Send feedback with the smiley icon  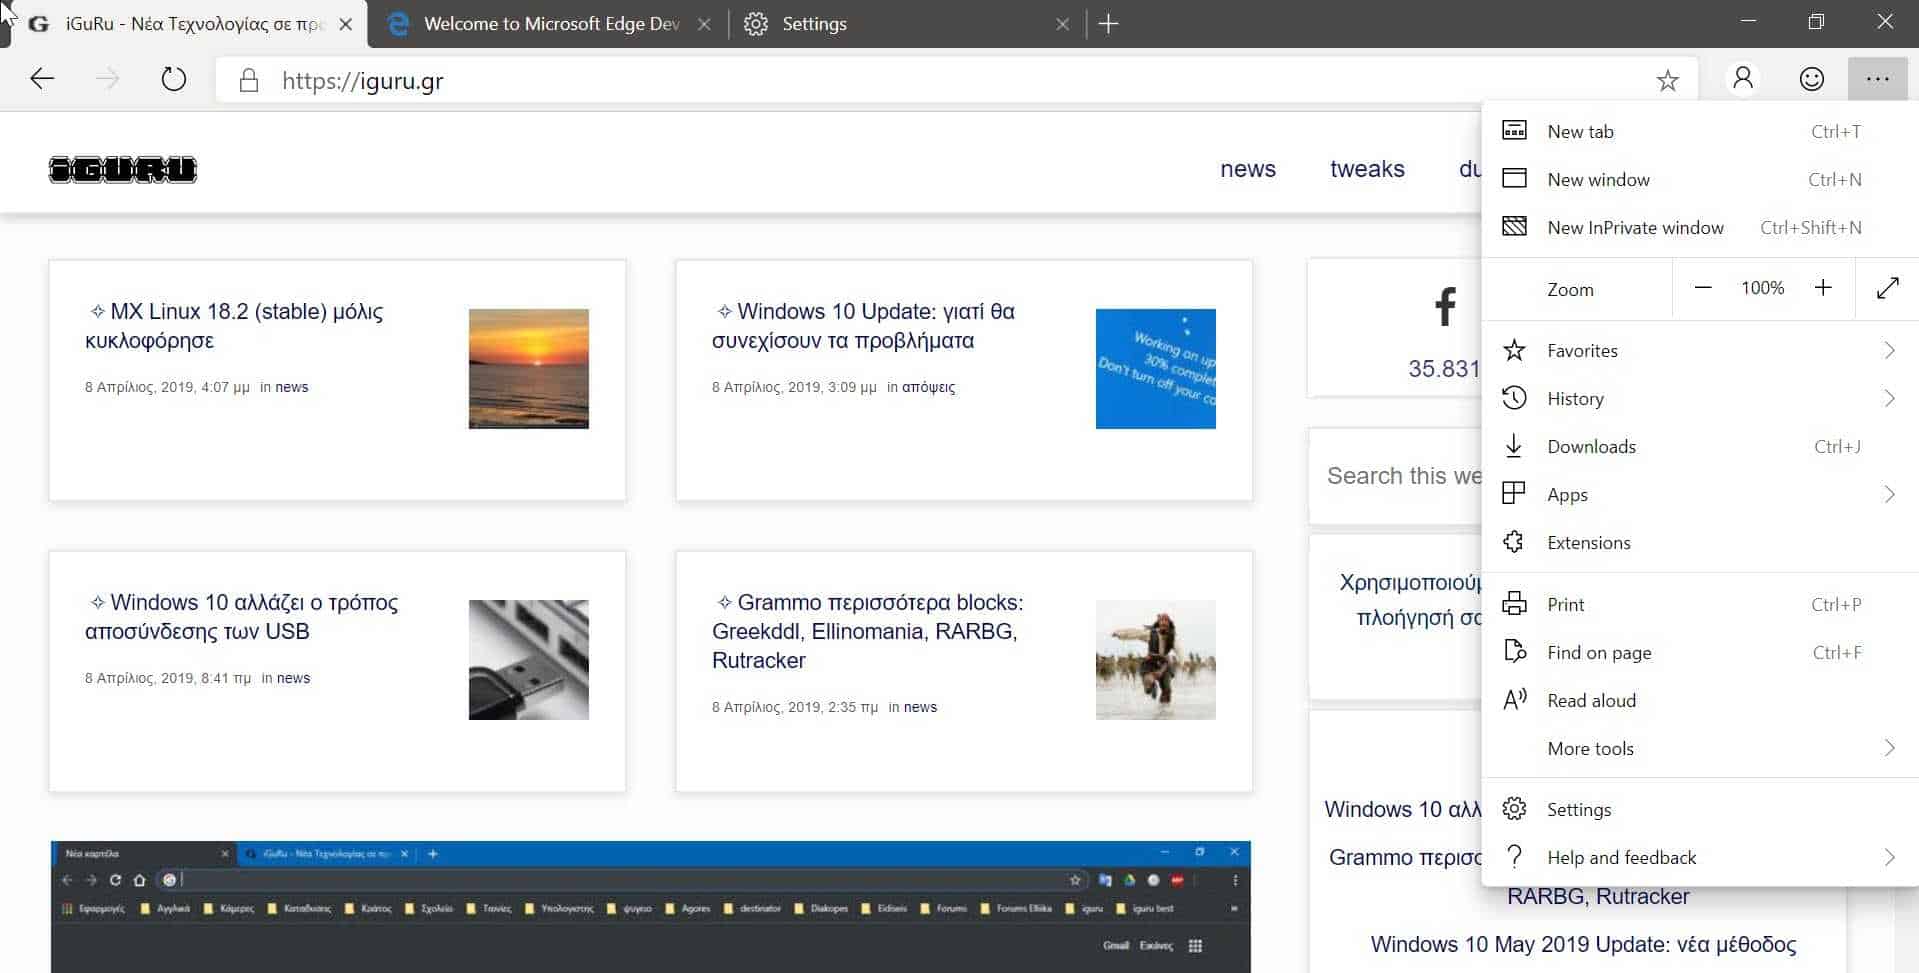[x=1811, y=78]
